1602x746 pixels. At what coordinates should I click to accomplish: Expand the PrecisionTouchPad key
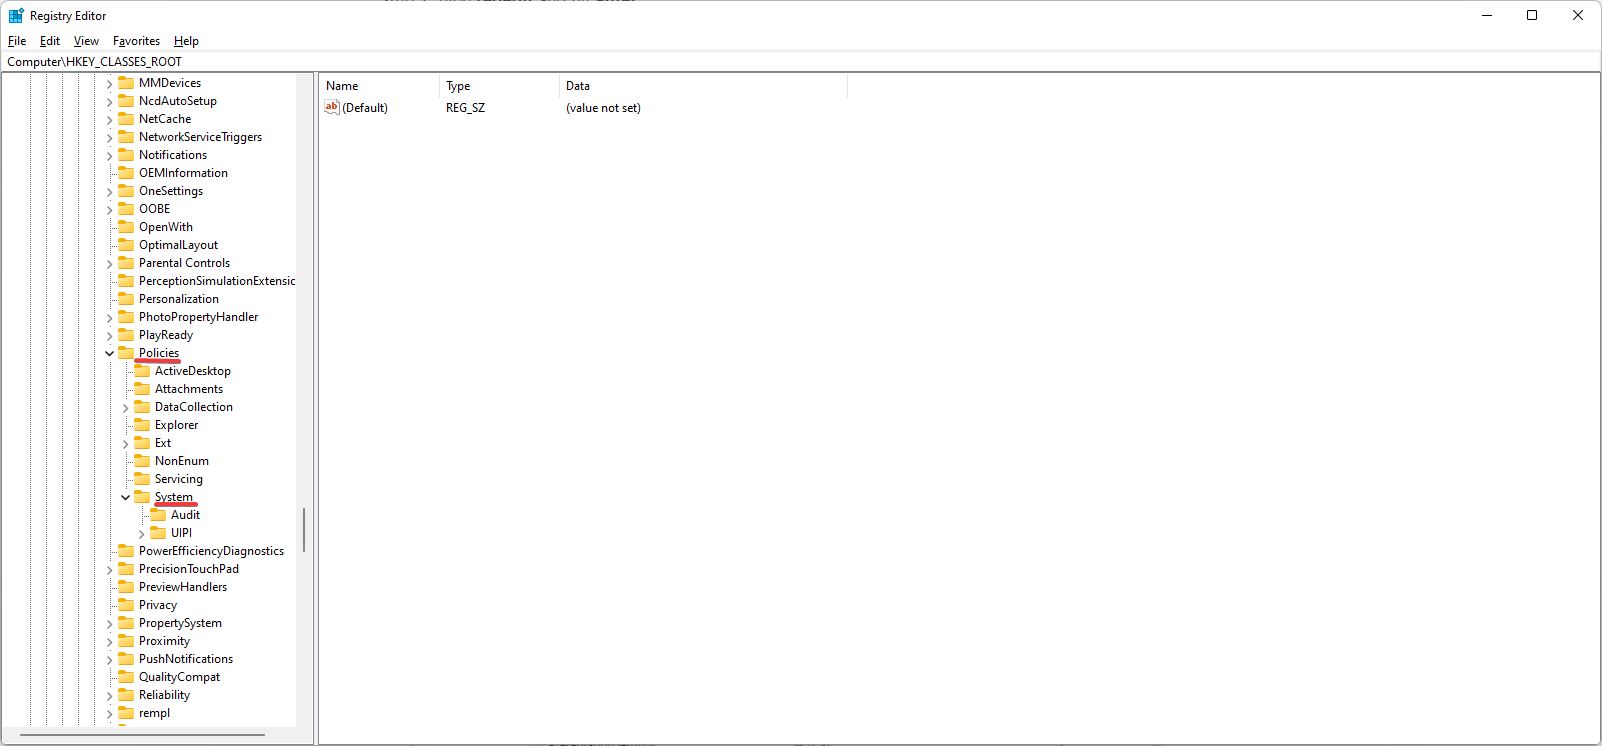tap(110, 569)
